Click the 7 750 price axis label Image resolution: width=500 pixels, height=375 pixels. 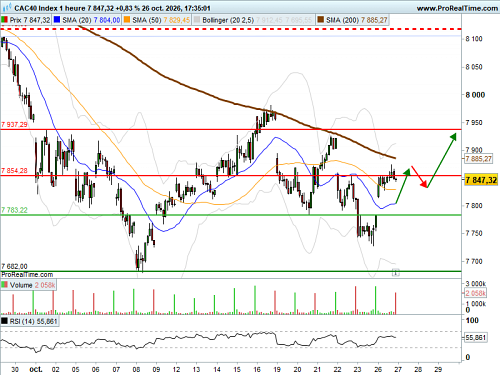tap(474, 233)
